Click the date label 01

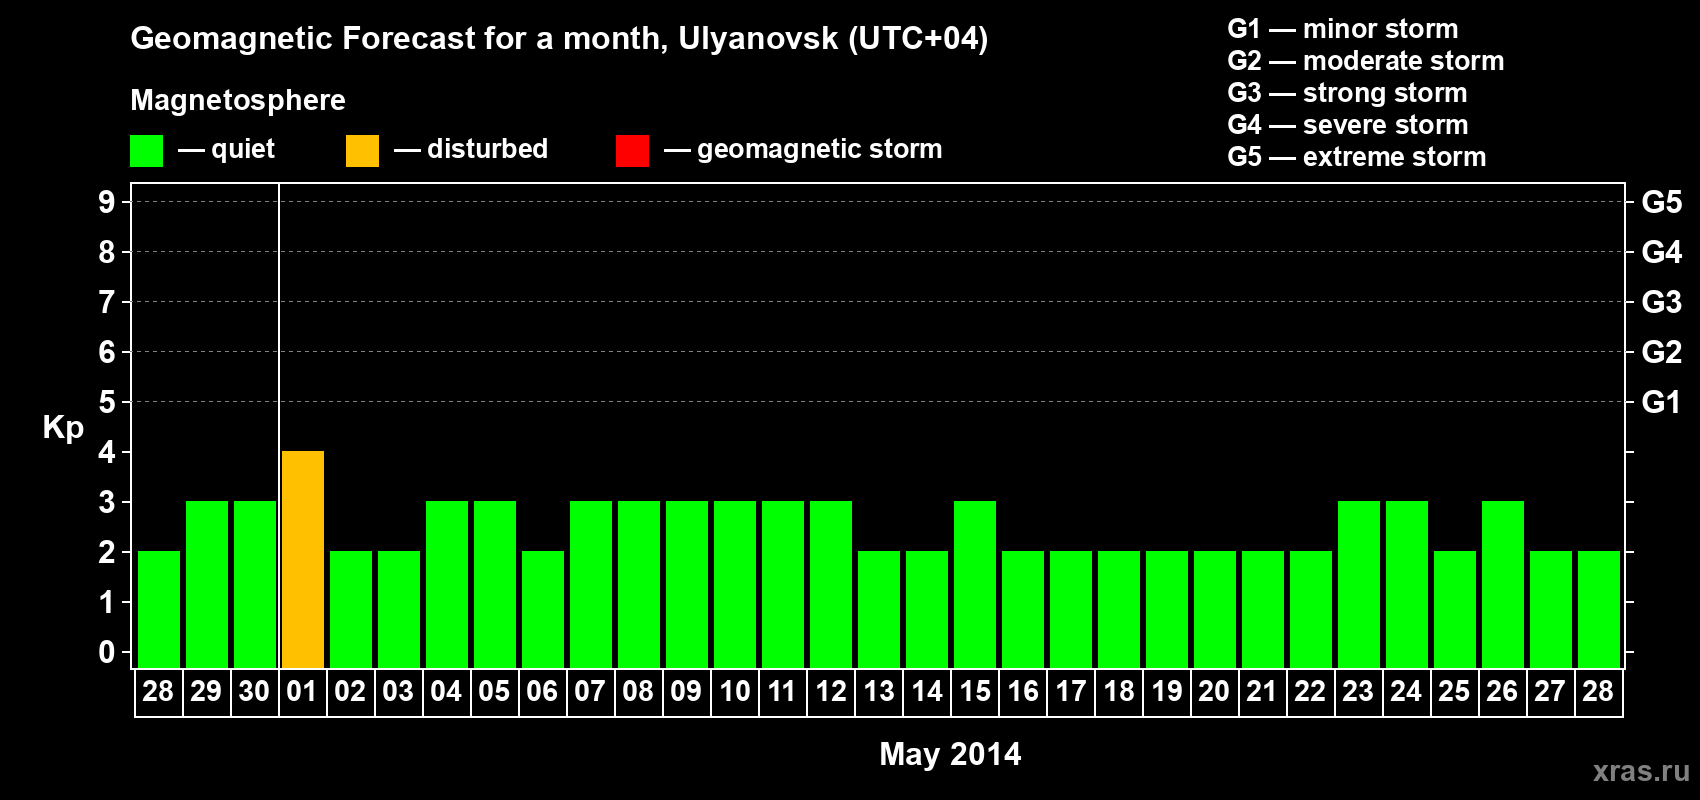pyautogui.click(x=302, y=691)
